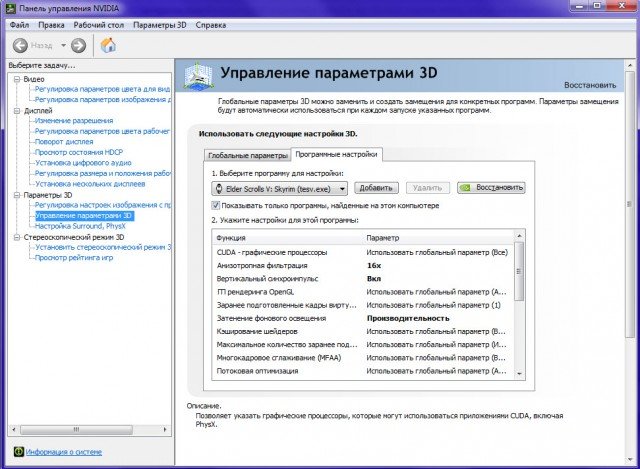Select the Заранее подготовленные кадры row
Image resolution: width=640 pixels, height=469 pixels.
pos(362,305)
